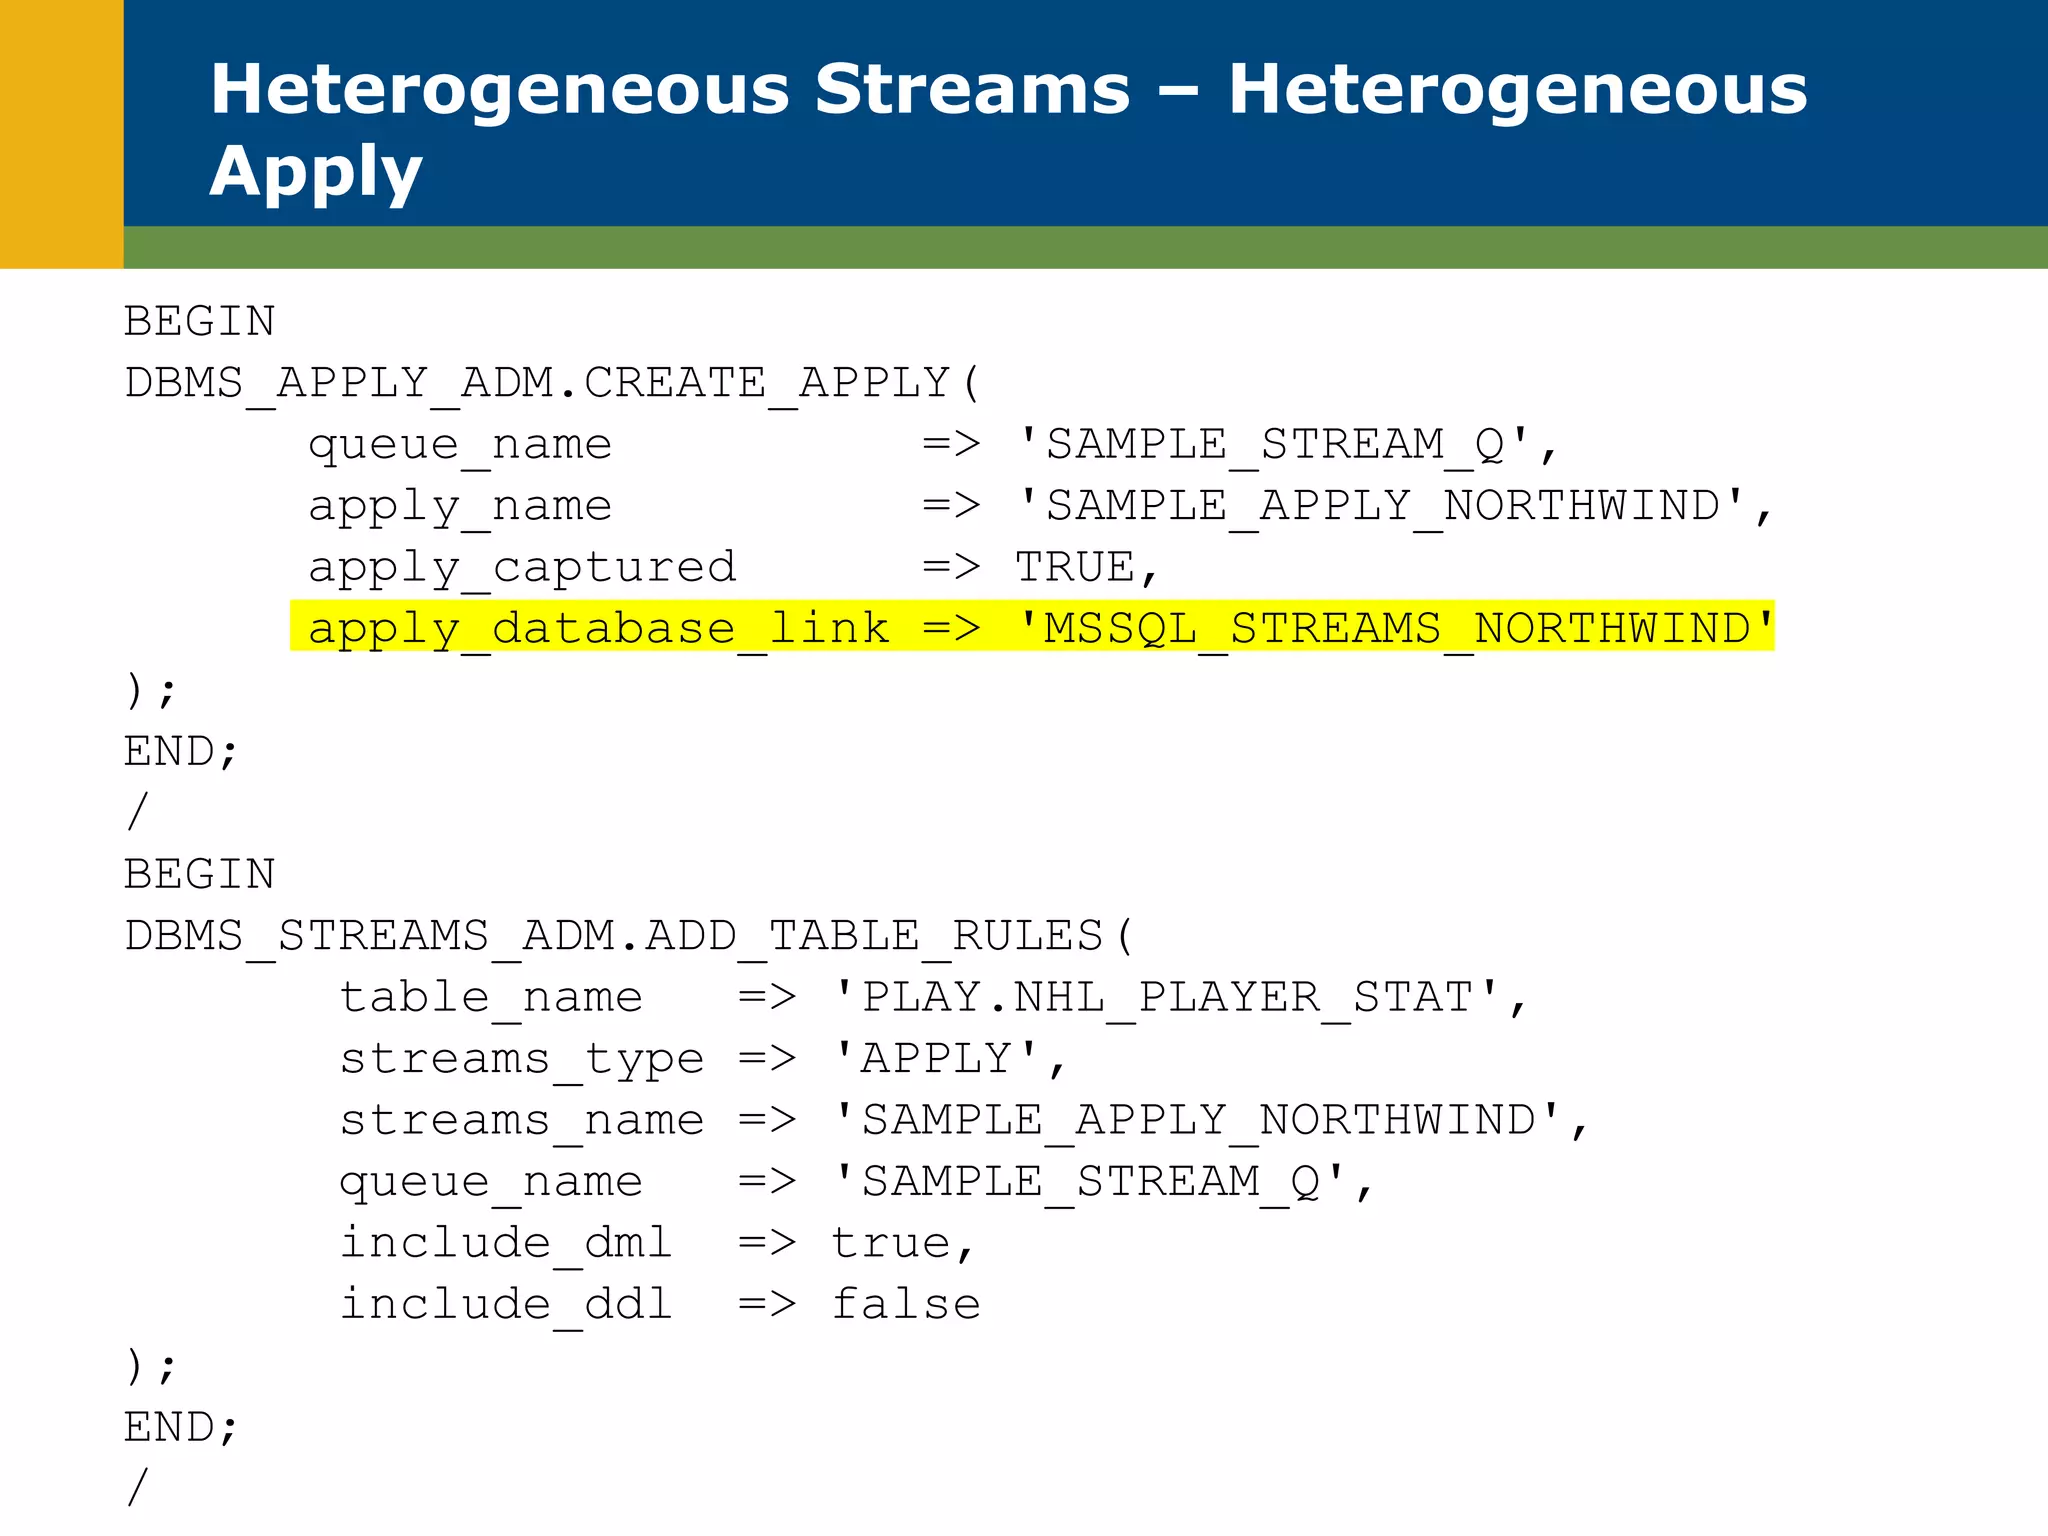Click the first 'END;' line
Image resolution: width=2048 pixels, height=1536 pixels.
181,752
